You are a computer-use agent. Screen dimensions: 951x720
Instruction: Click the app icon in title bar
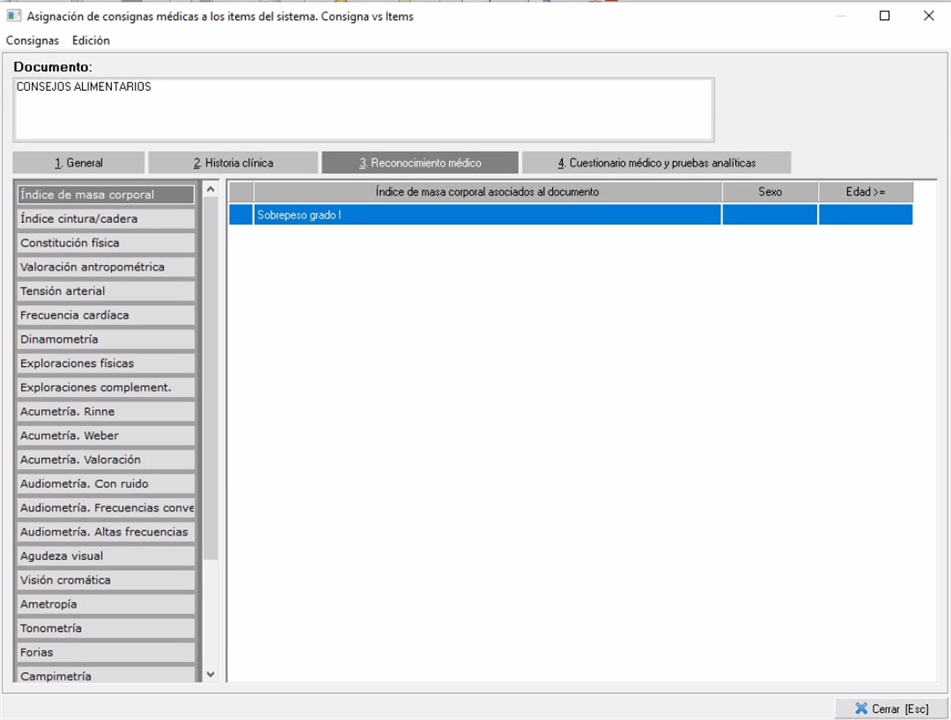pyautogui.click(x=14, y=16)
